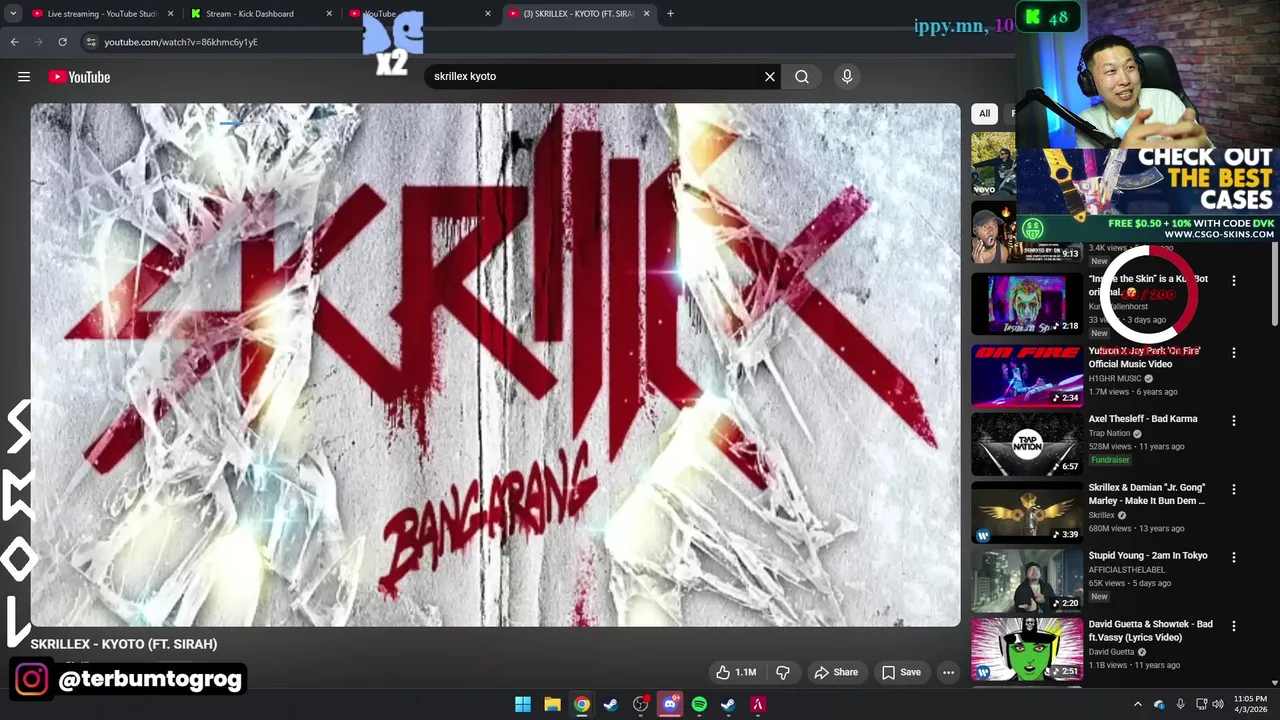Screen dimensions: 1280x720
Task: Open the Windows Start menu
Action: click(x=523, y=704)
